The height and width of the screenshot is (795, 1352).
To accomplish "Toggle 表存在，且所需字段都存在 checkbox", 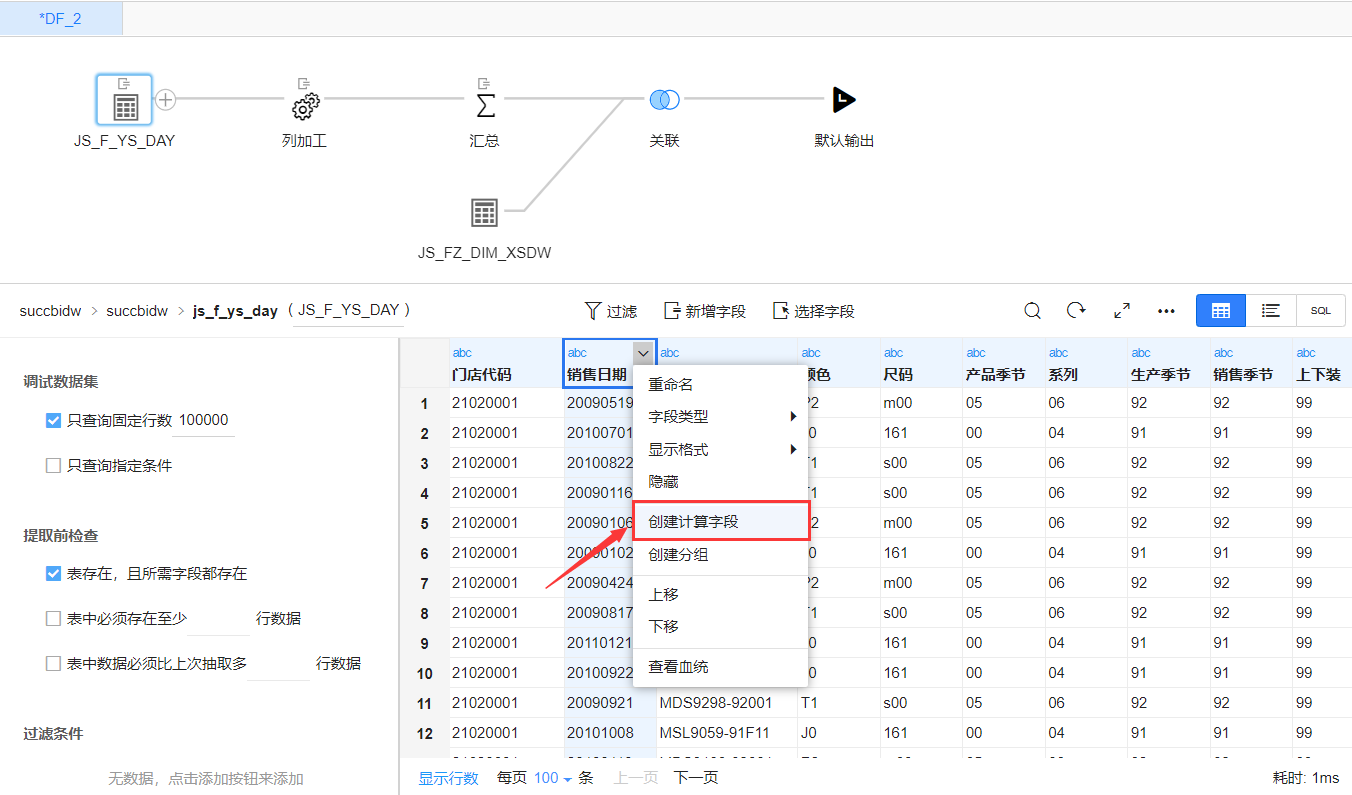I will click(x=54, y=574).
